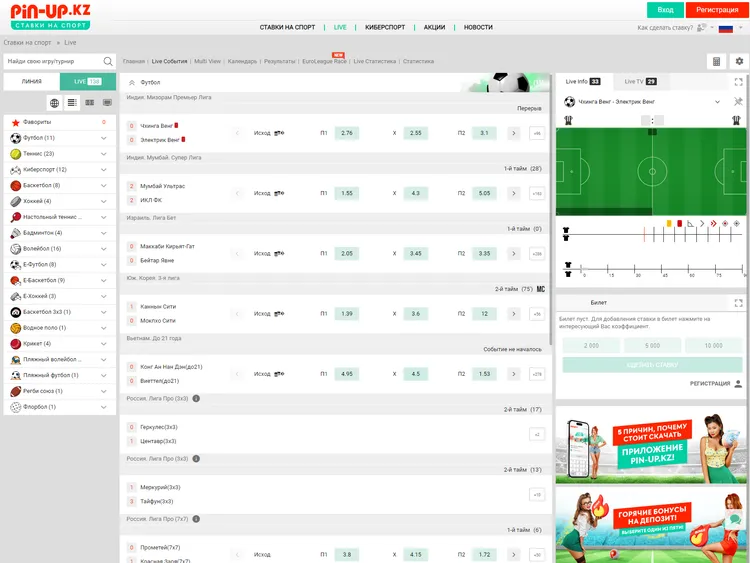The height and width of the screenshot is (563, 750).
Task: Unpin the Chhinga Veng match tracker
Action: [x=738, y=101]
